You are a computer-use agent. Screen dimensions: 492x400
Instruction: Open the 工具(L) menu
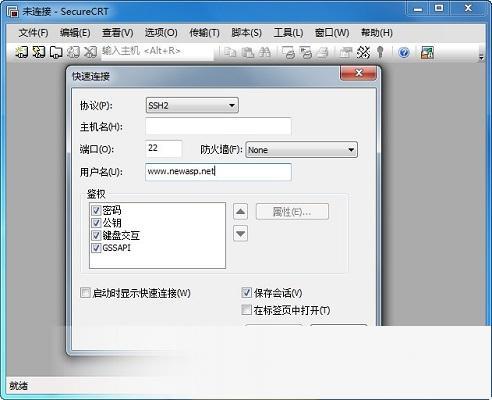click(x=288, y=33)
